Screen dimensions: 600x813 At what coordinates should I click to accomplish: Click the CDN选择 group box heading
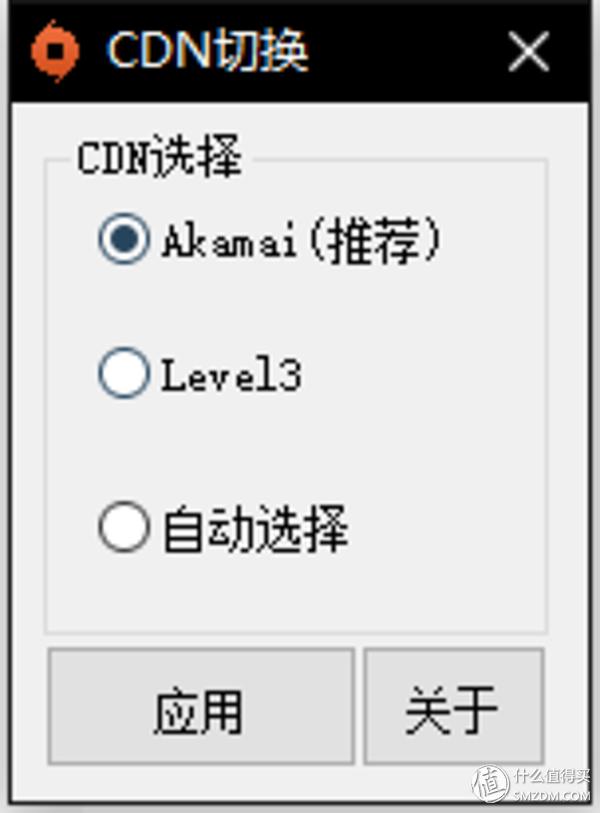pos(160,157)
